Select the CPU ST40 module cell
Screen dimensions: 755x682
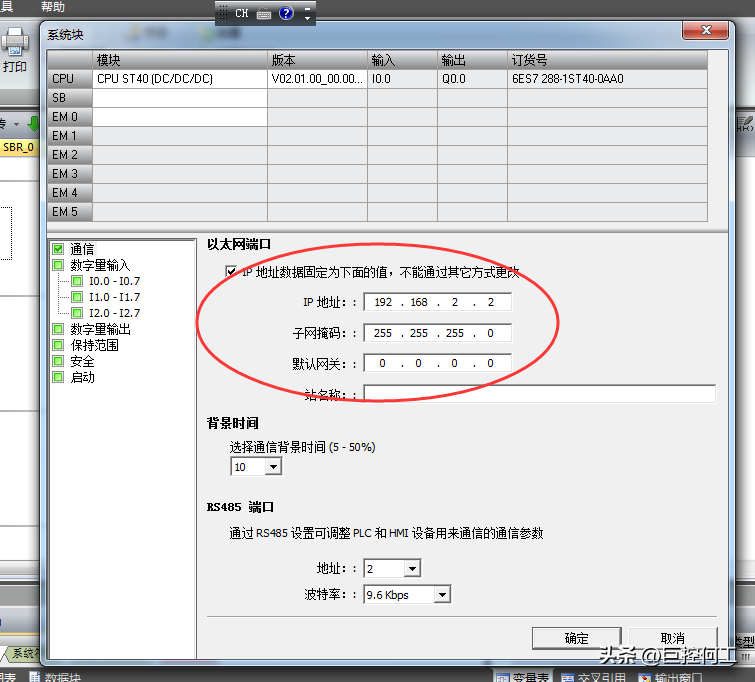[x=179, y=78]
